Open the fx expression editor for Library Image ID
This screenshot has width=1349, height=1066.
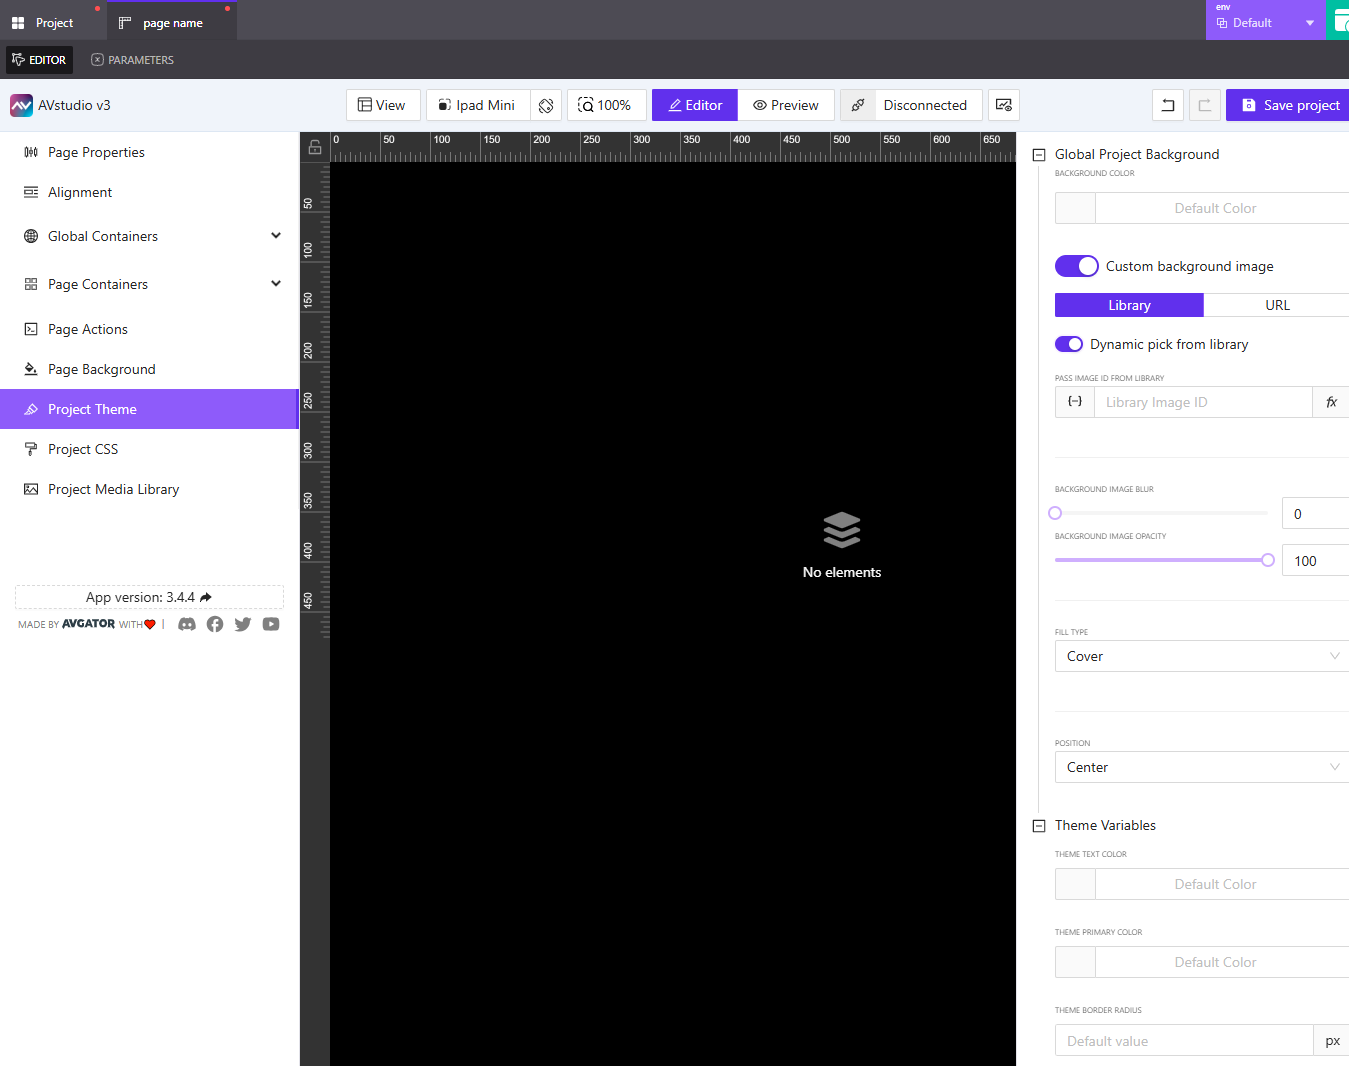pyautogui.click(x=1331, y=402)
